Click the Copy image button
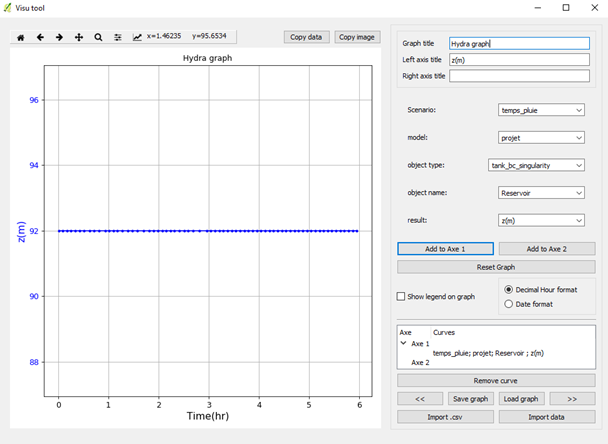This screenshot has height=444, width=608. click(357, 37)
